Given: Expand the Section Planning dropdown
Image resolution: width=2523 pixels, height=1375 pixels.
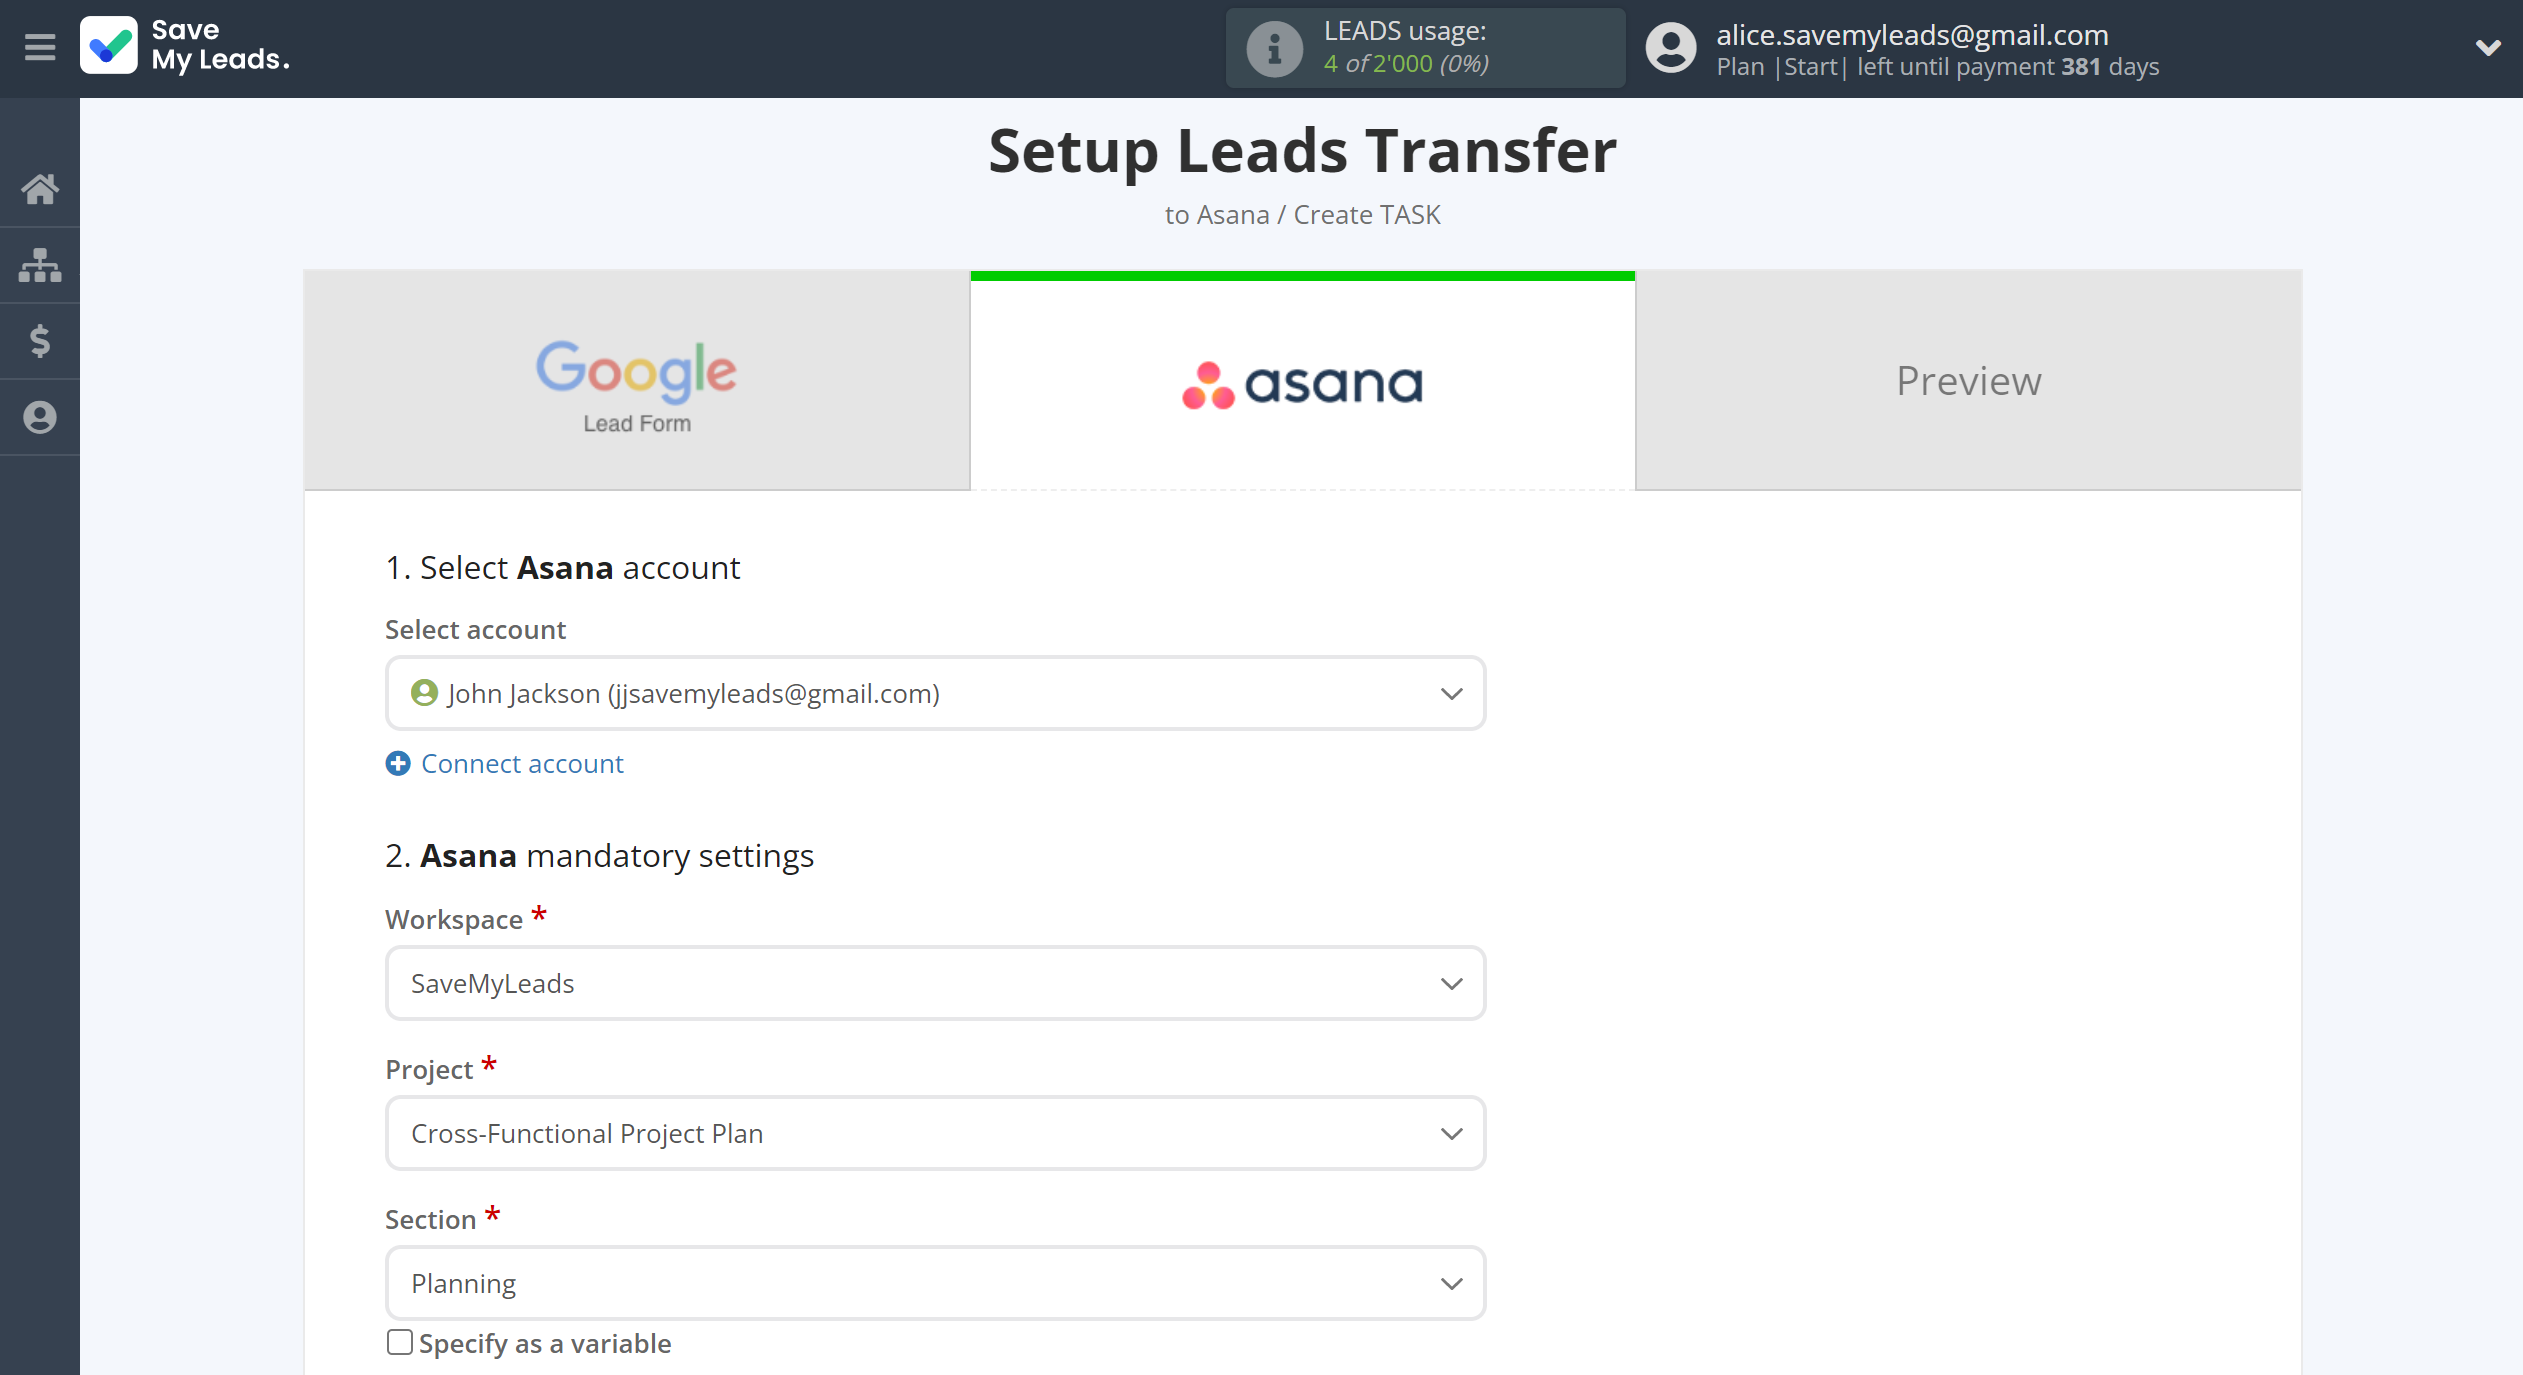Looking at the screenshot, I should [1451, 1282].
